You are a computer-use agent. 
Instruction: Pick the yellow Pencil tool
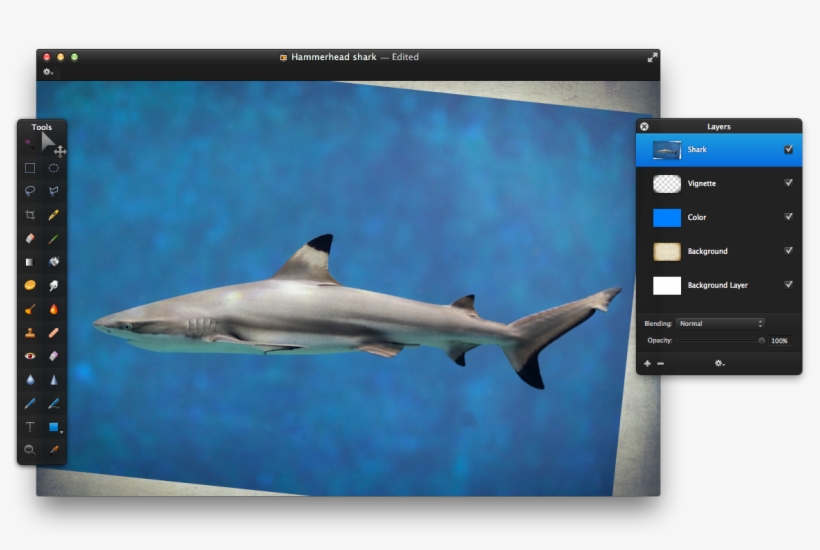click(53, 215)
